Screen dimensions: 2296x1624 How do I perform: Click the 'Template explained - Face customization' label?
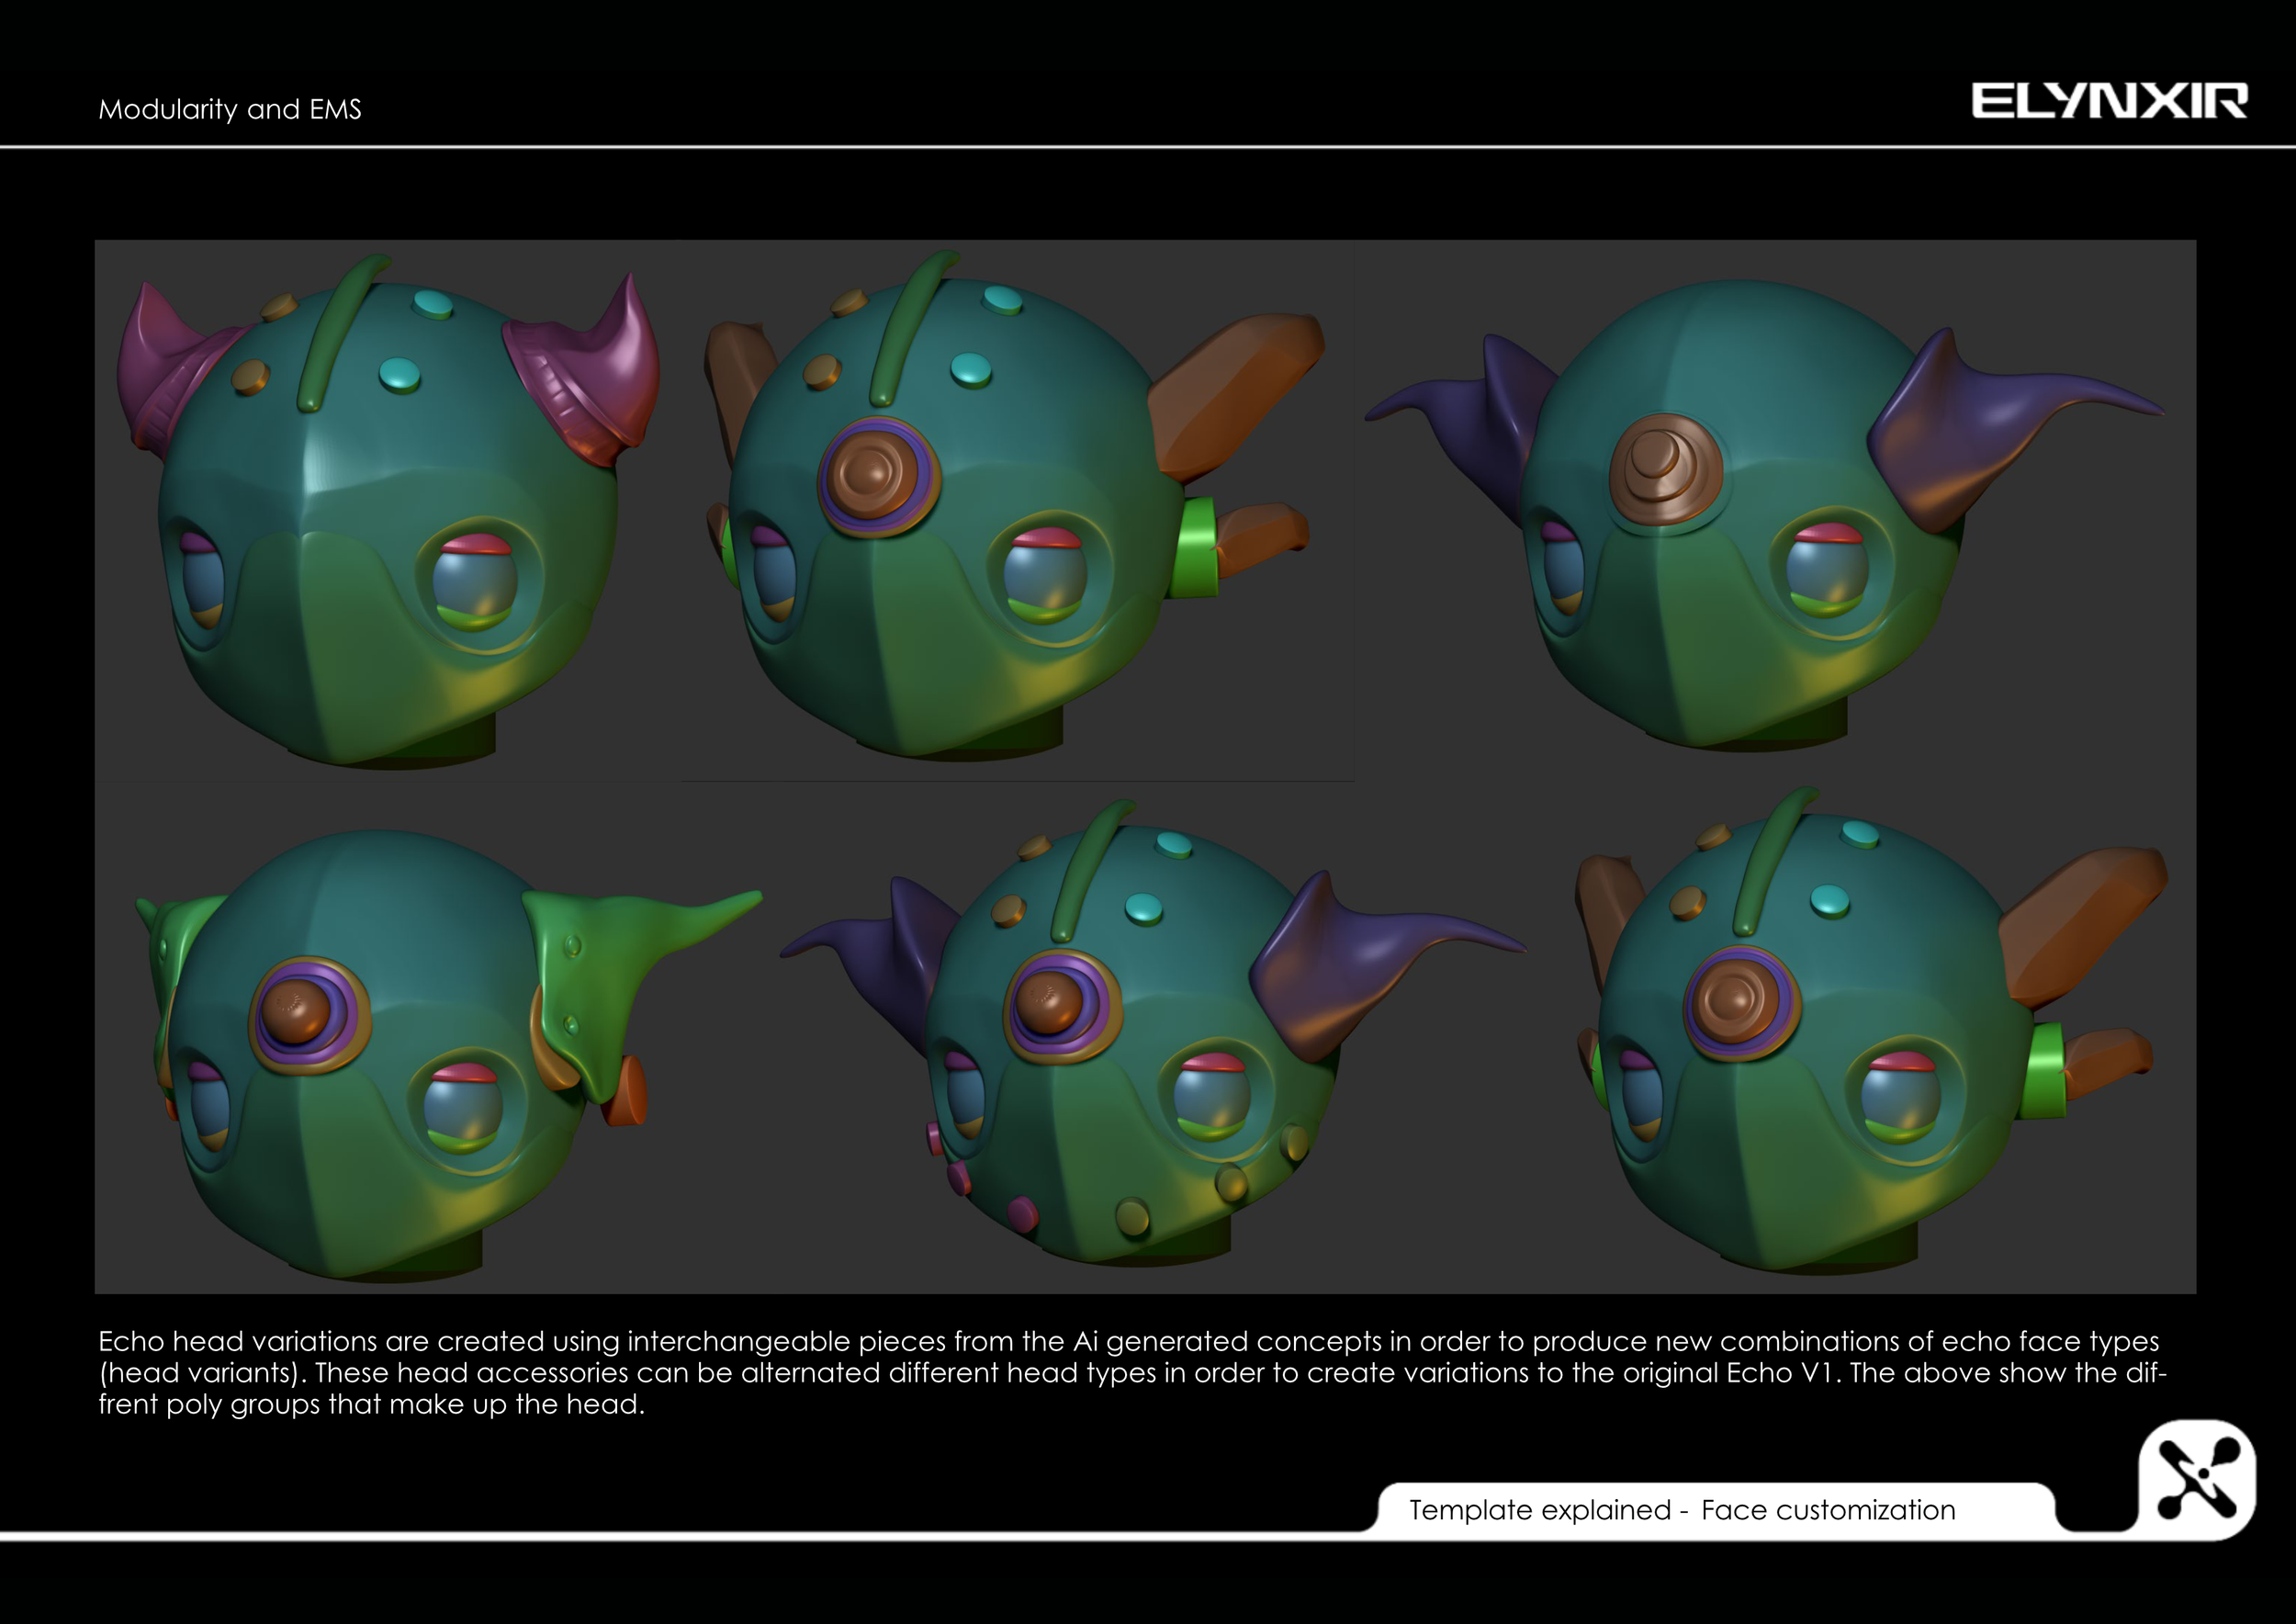(1682, 1509)
